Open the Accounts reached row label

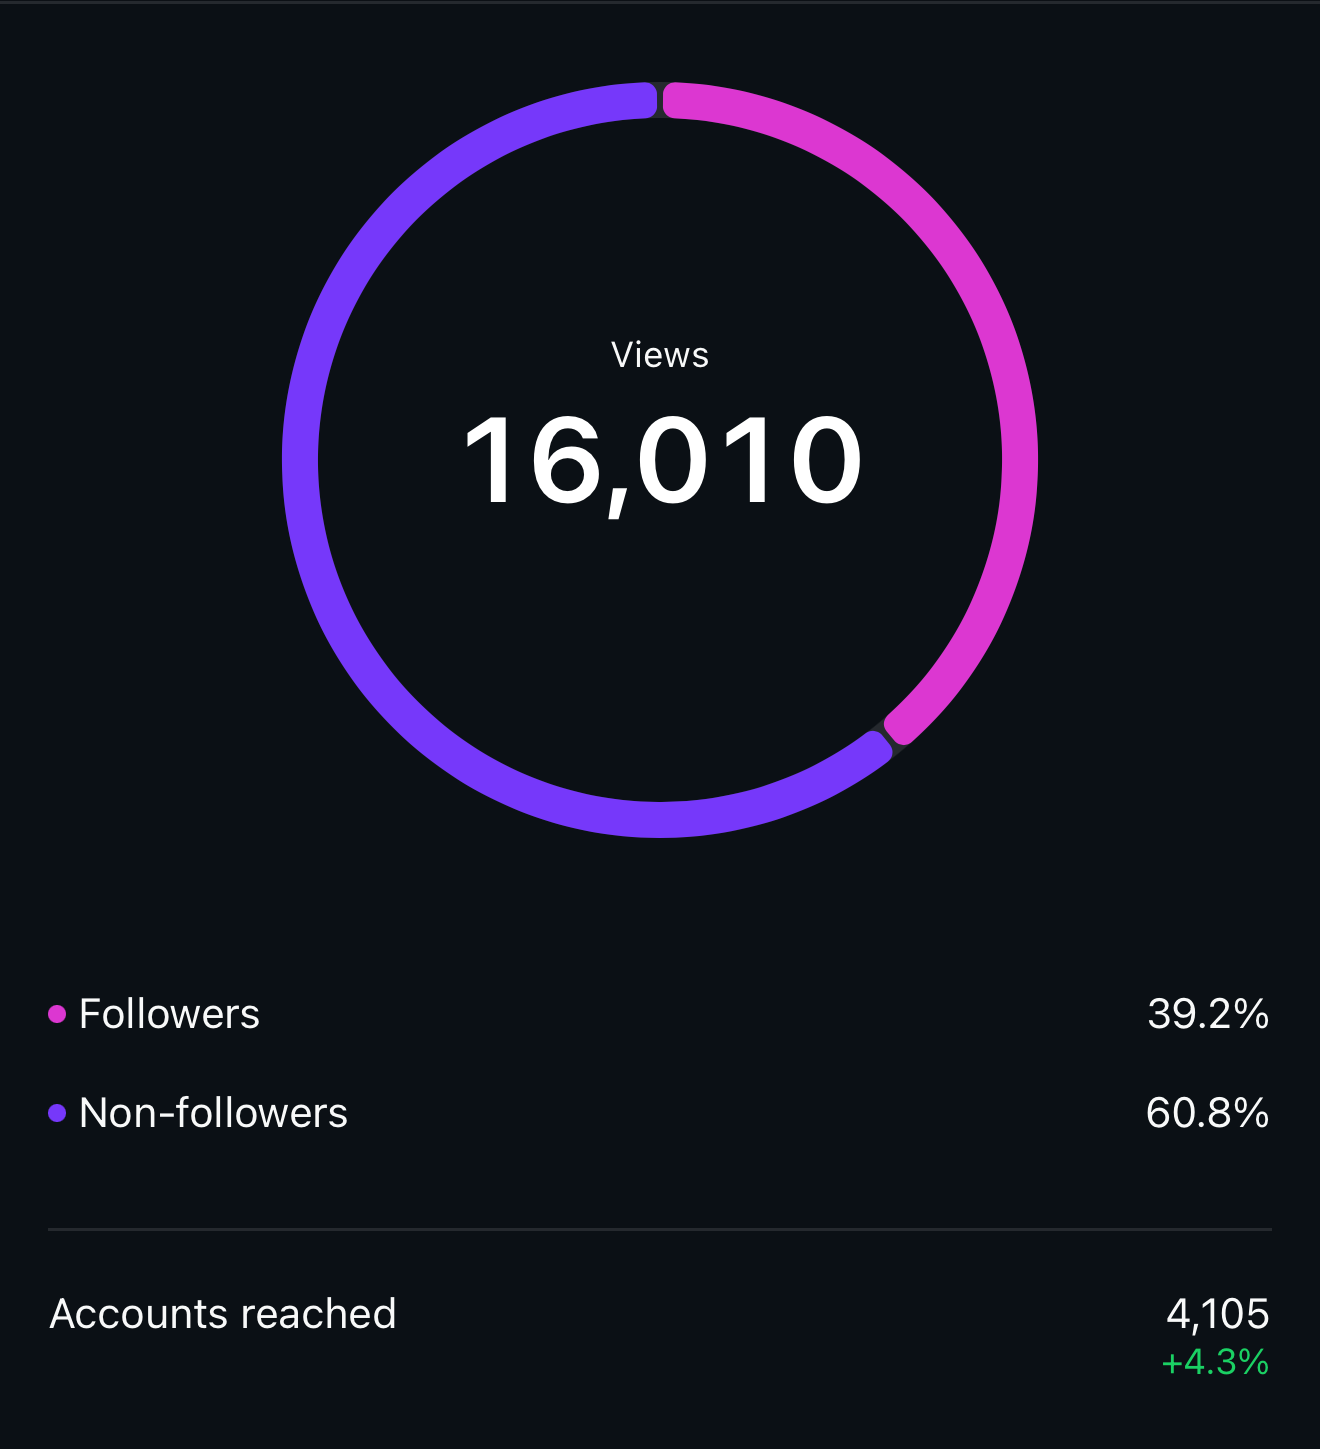(223, 1314)
